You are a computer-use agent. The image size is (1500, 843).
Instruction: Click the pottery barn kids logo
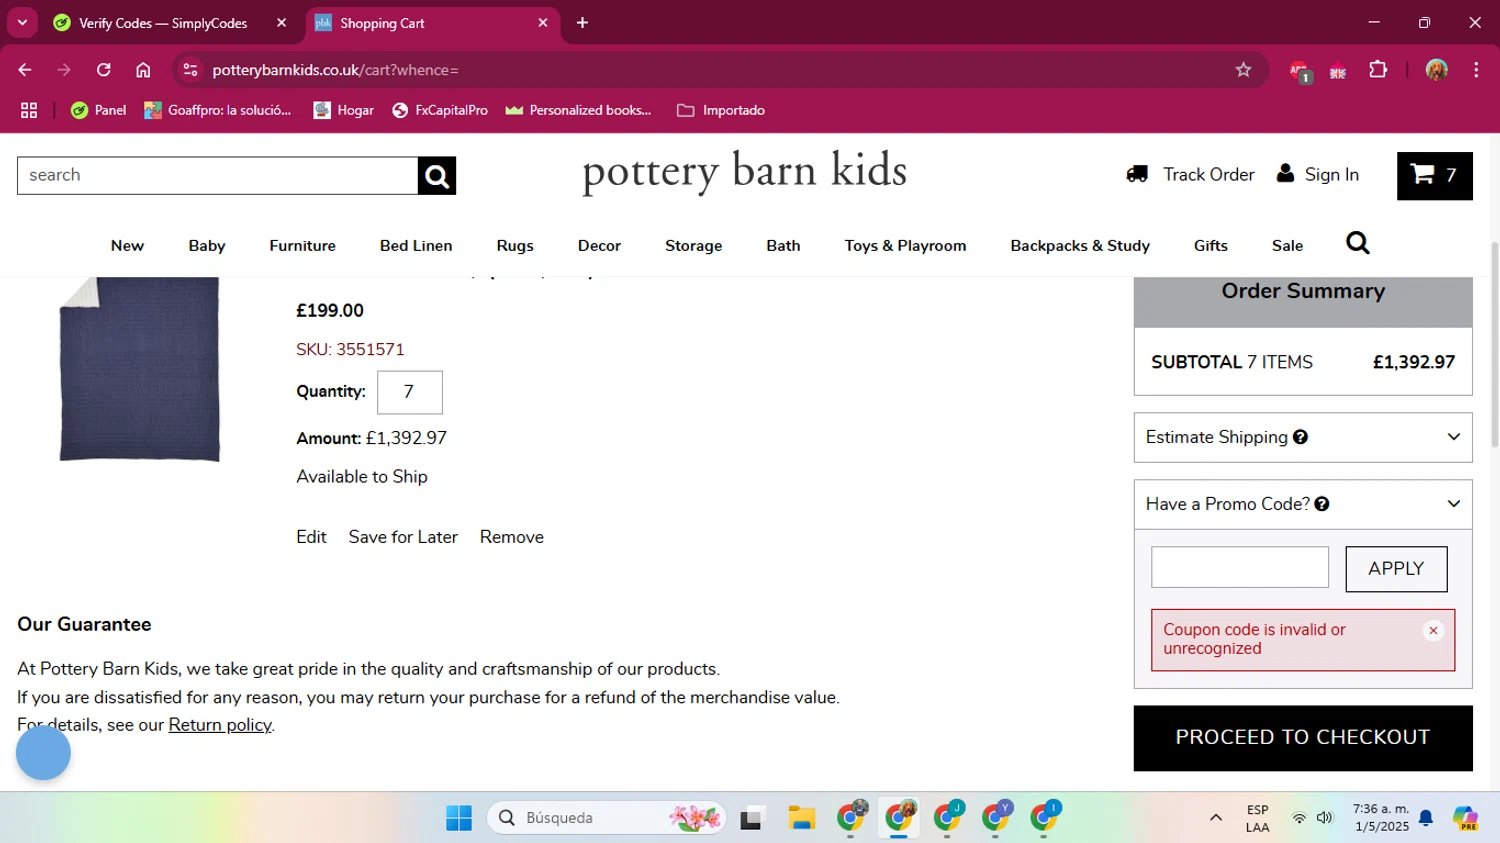(x=745, y=172)
